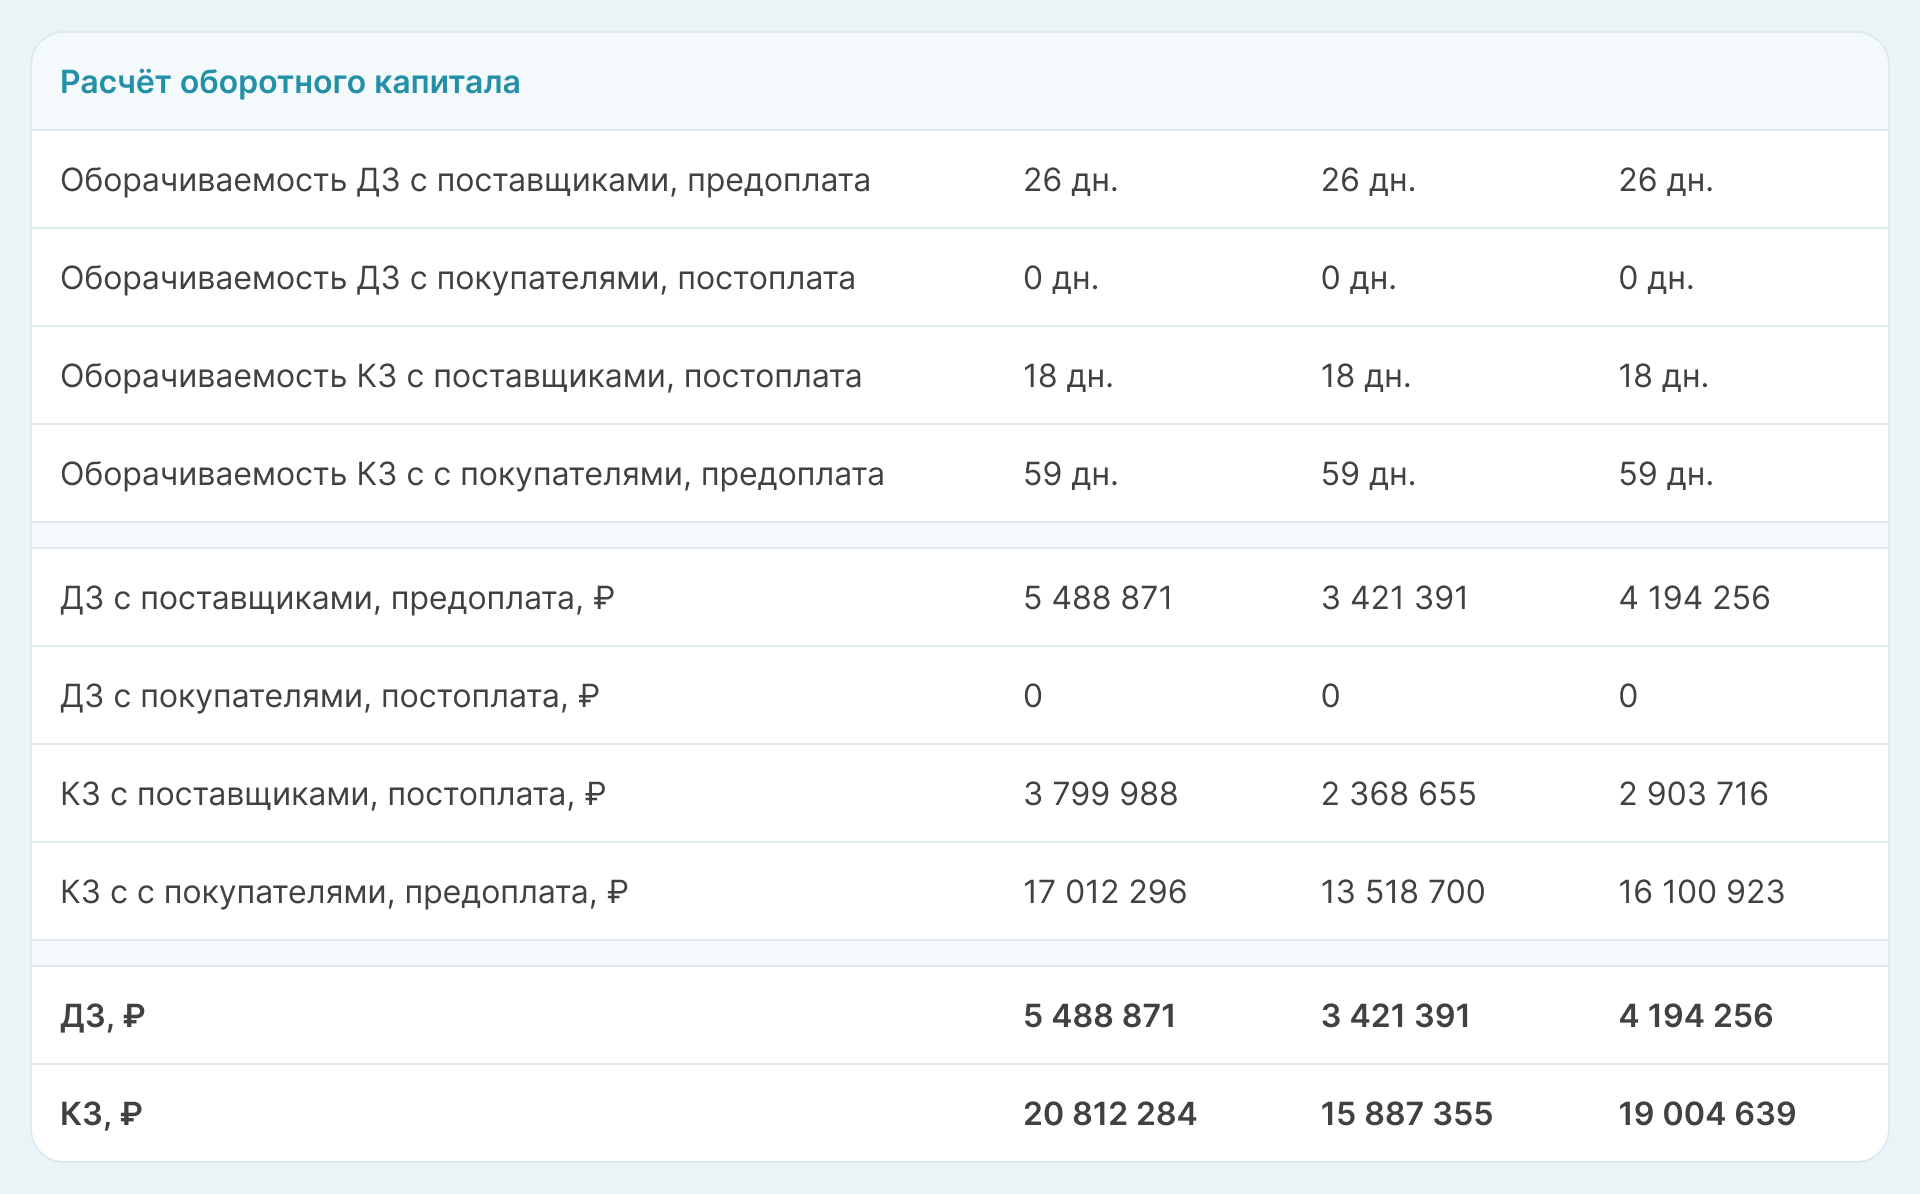Click the Расчёт оборотного капитала heading

pos(290,82)
